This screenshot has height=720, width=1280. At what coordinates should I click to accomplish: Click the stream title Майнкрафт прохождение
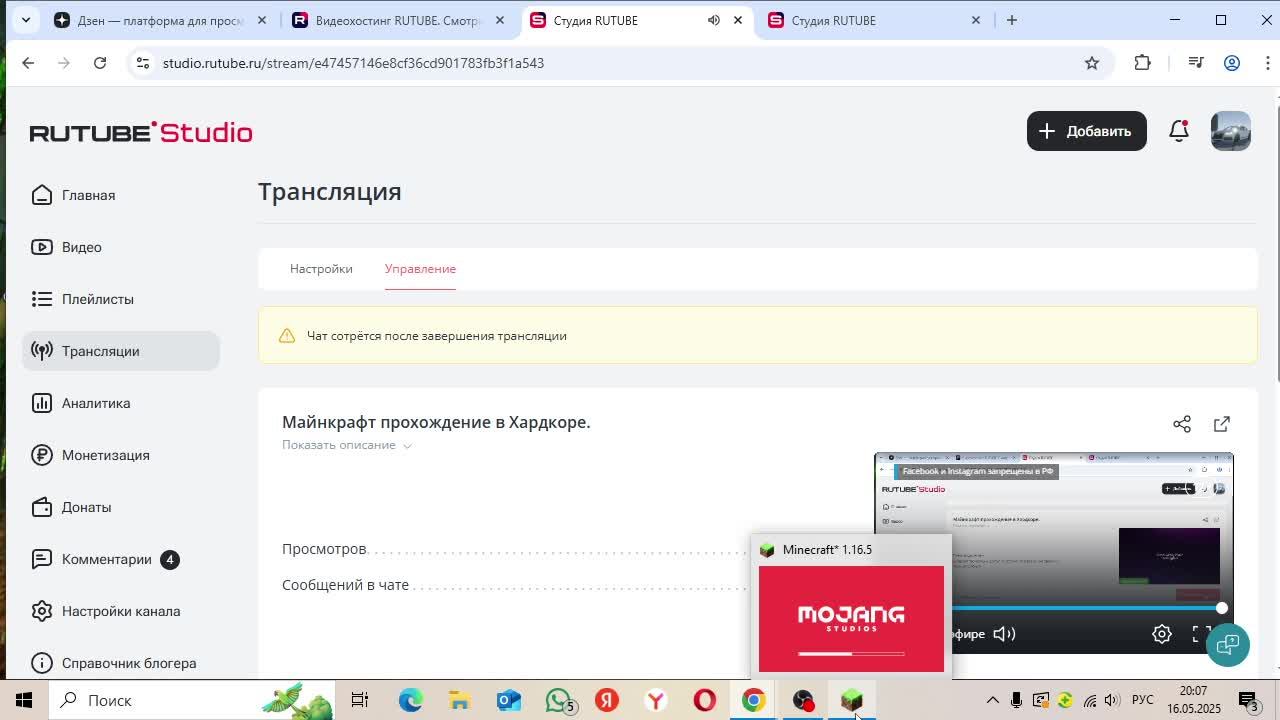point(436,422)
